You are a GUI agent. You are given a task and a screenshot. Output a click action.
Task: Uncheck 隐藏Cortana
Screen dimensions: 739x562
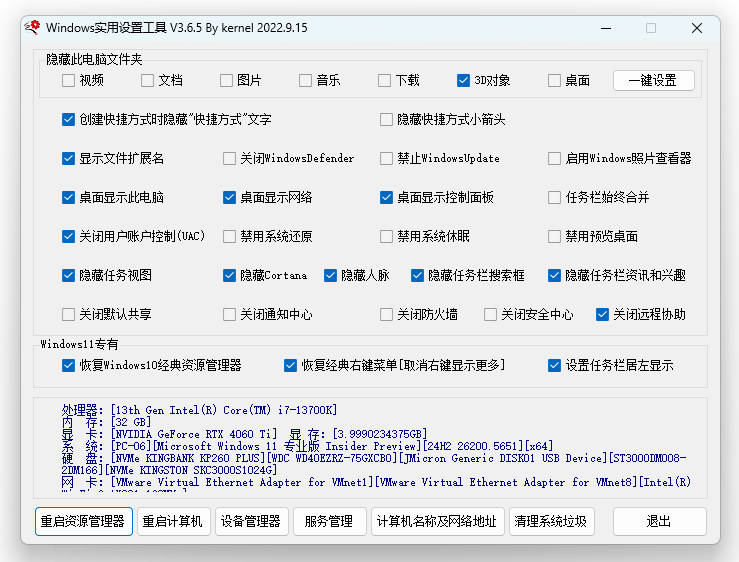(230, 275)
